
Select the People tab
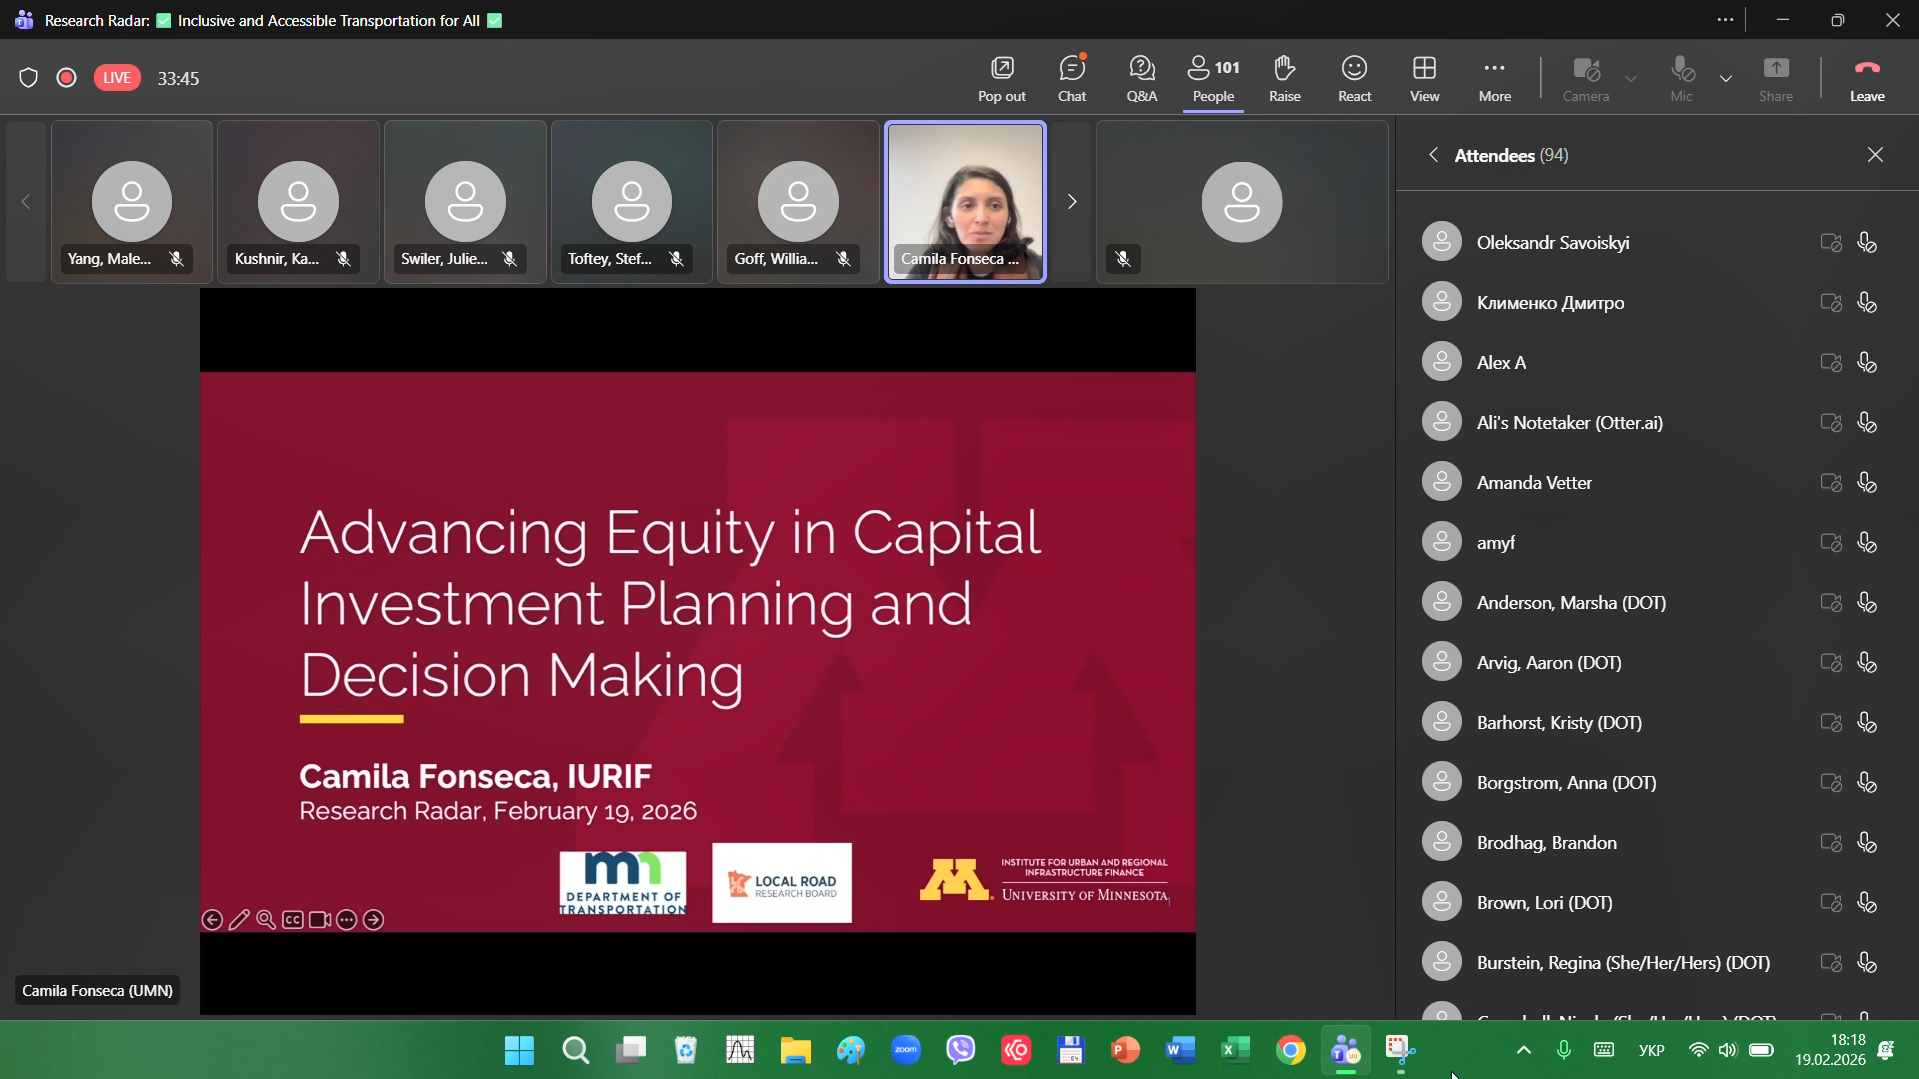1213,78
